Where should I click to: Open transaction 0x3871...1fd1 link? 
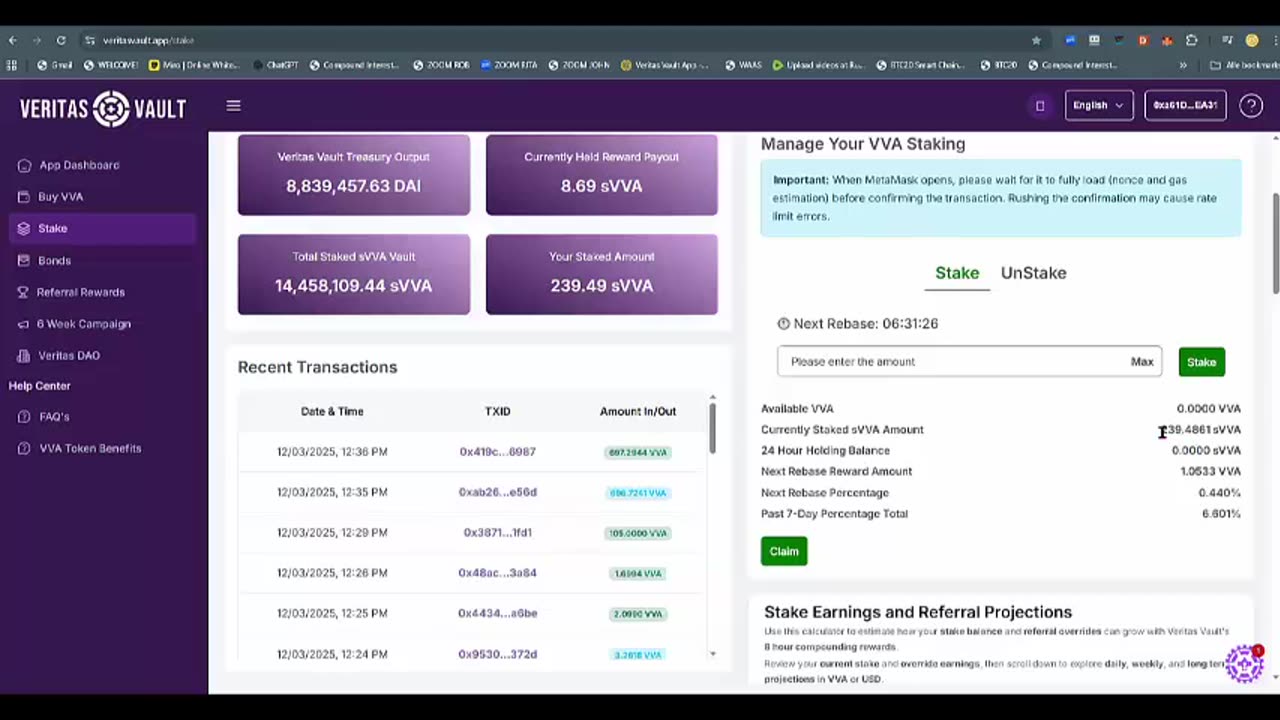tap(497, 533)
